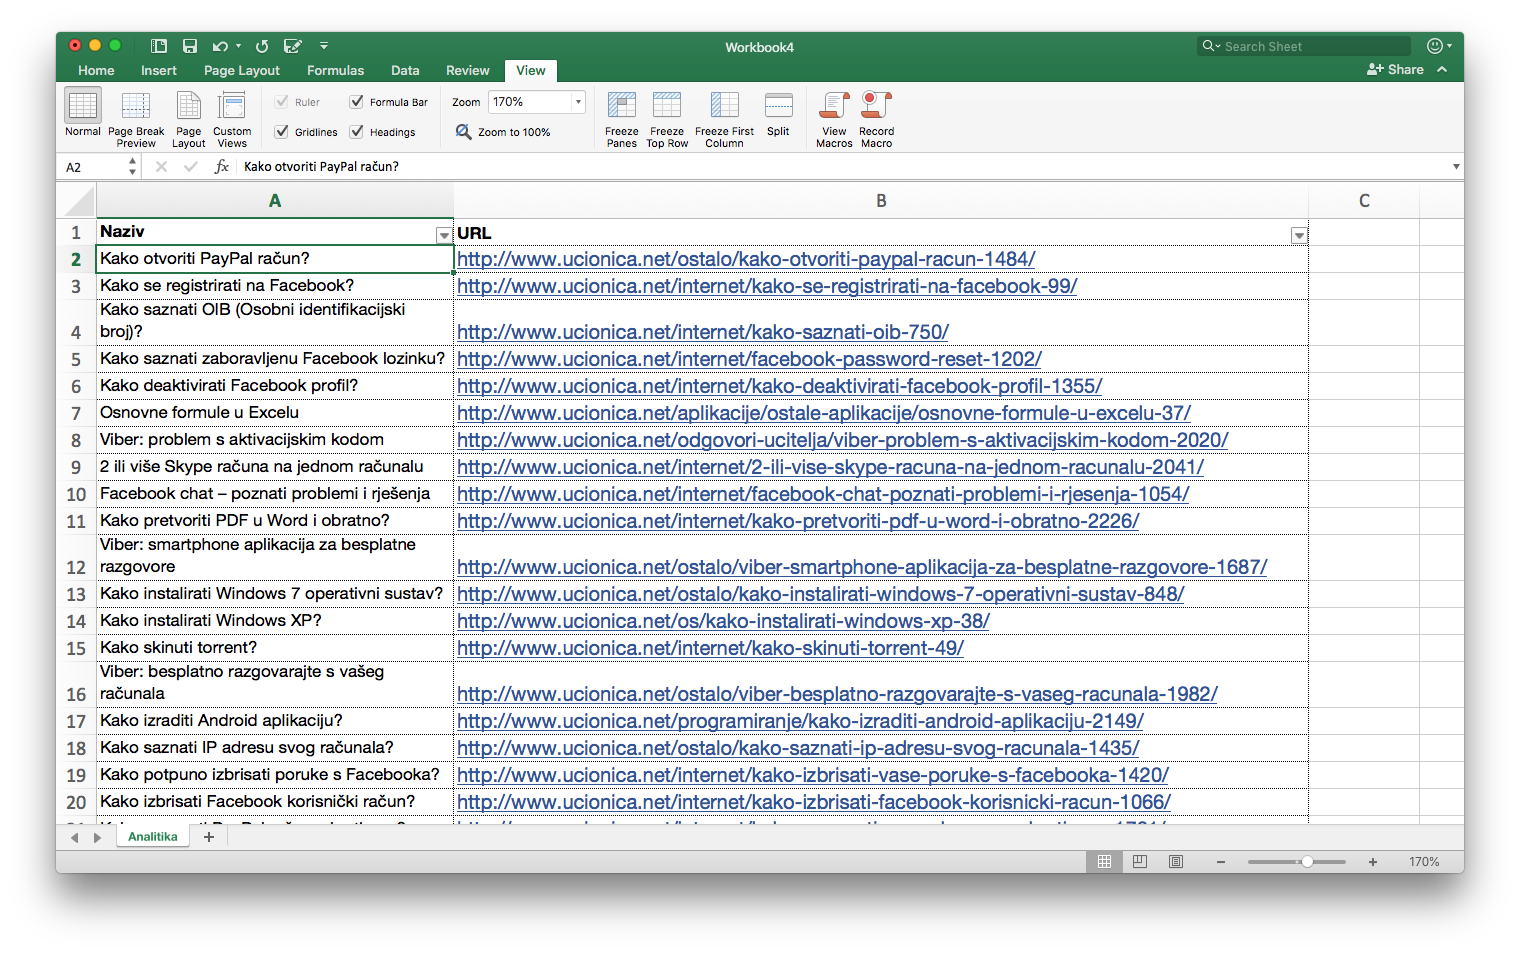Screen dimensions: 1520x953
Task: Uncheck the Gridlines checkbox
Action: (282, 132)
